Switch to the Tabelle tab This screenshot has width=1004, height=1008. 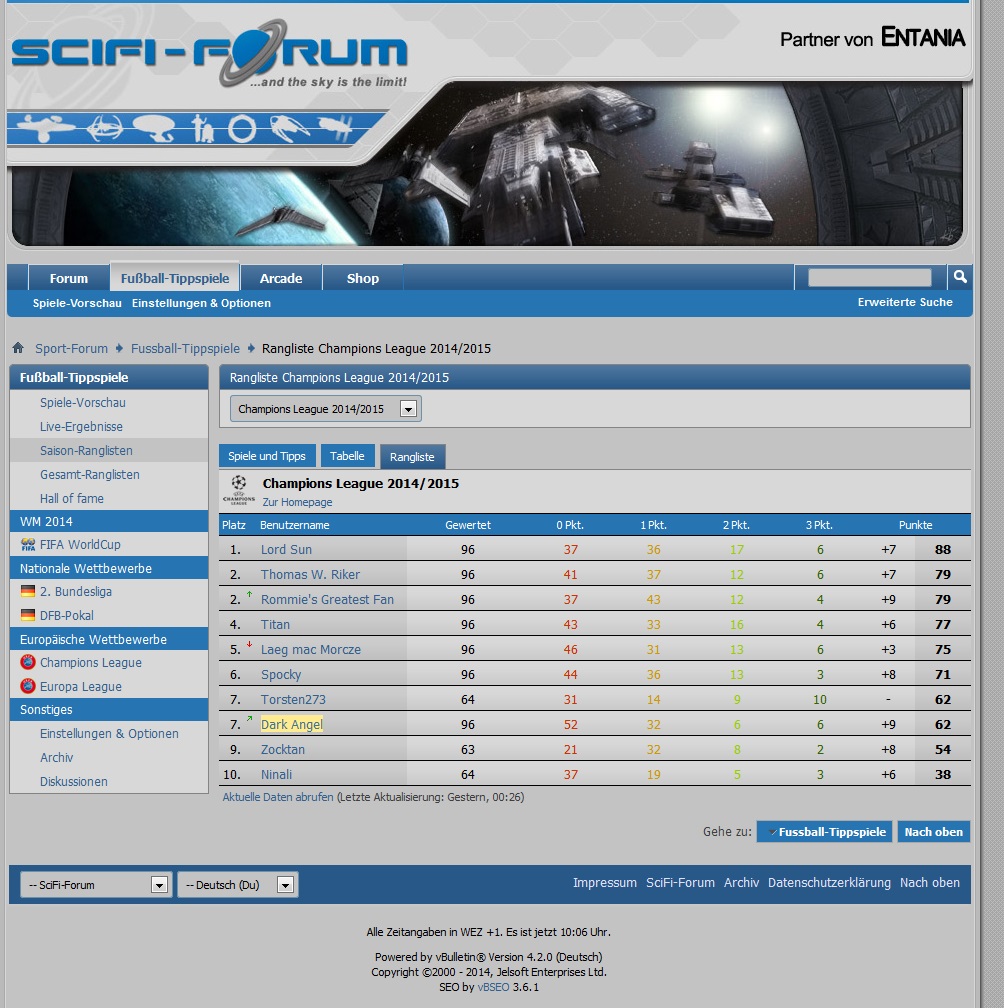pyautogui.click(x=347, y=456)
